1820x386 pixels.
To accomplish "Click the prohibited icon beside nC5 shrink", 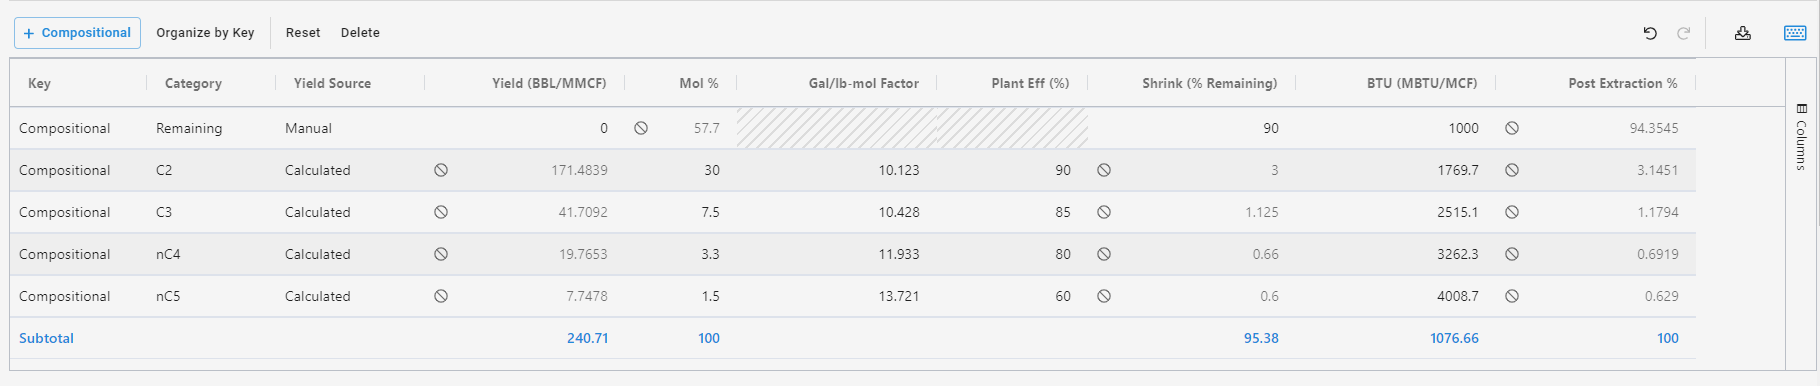I will click(1104, 296).
